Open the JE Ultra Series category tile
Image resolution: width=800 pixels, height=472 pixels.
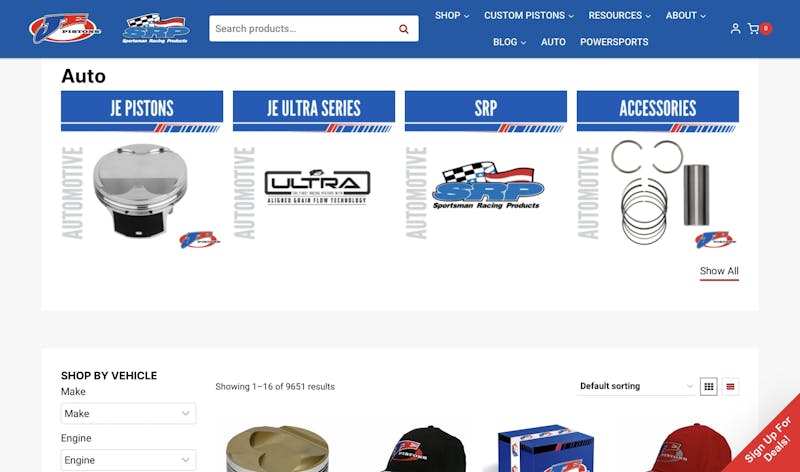click(x=314, y=170)
